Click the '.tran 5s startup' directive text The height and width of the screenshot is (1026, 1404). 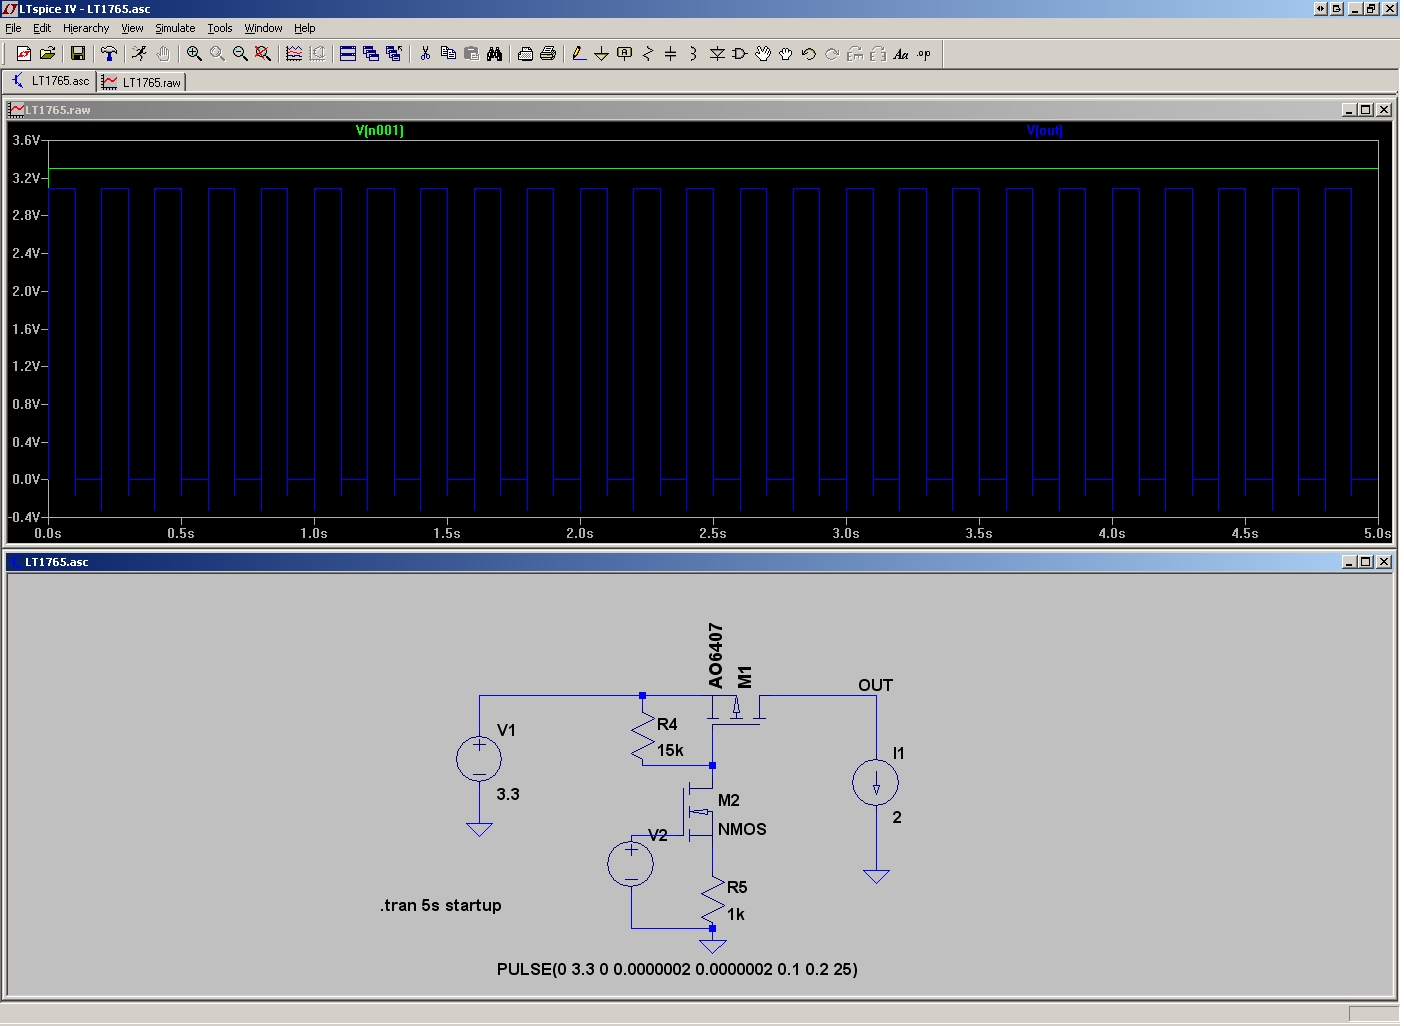[440, 905]
